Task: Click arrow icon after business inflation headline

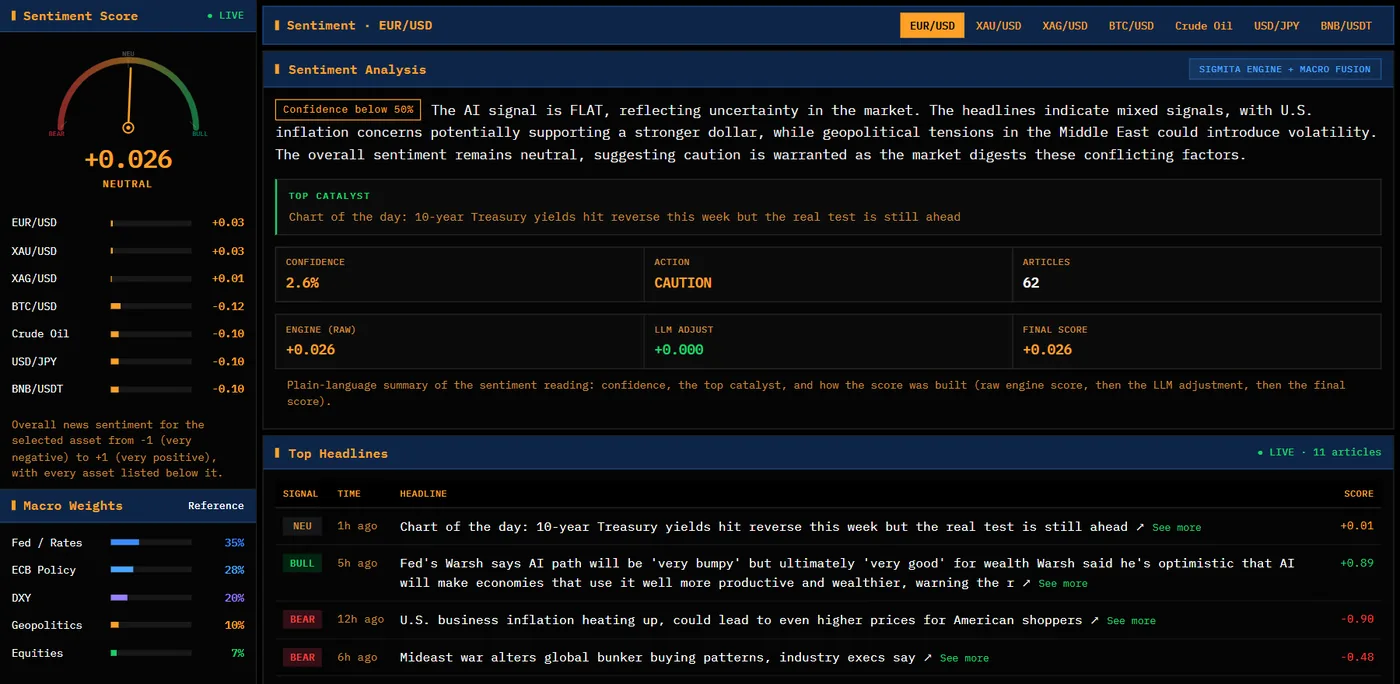Action: point(1094,620)
